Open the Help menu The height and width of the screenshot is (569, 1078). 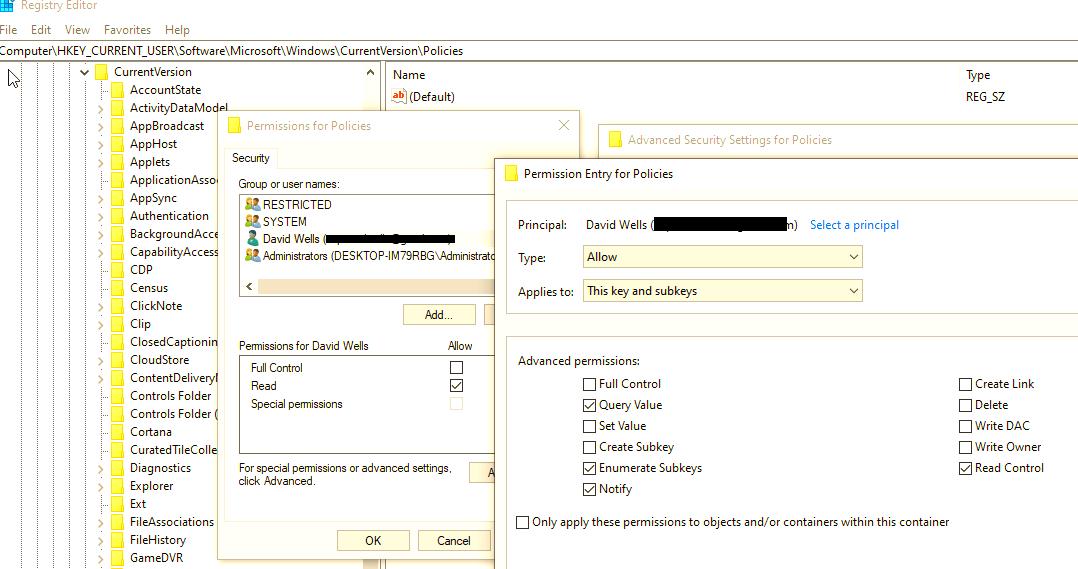pos(177,30)
